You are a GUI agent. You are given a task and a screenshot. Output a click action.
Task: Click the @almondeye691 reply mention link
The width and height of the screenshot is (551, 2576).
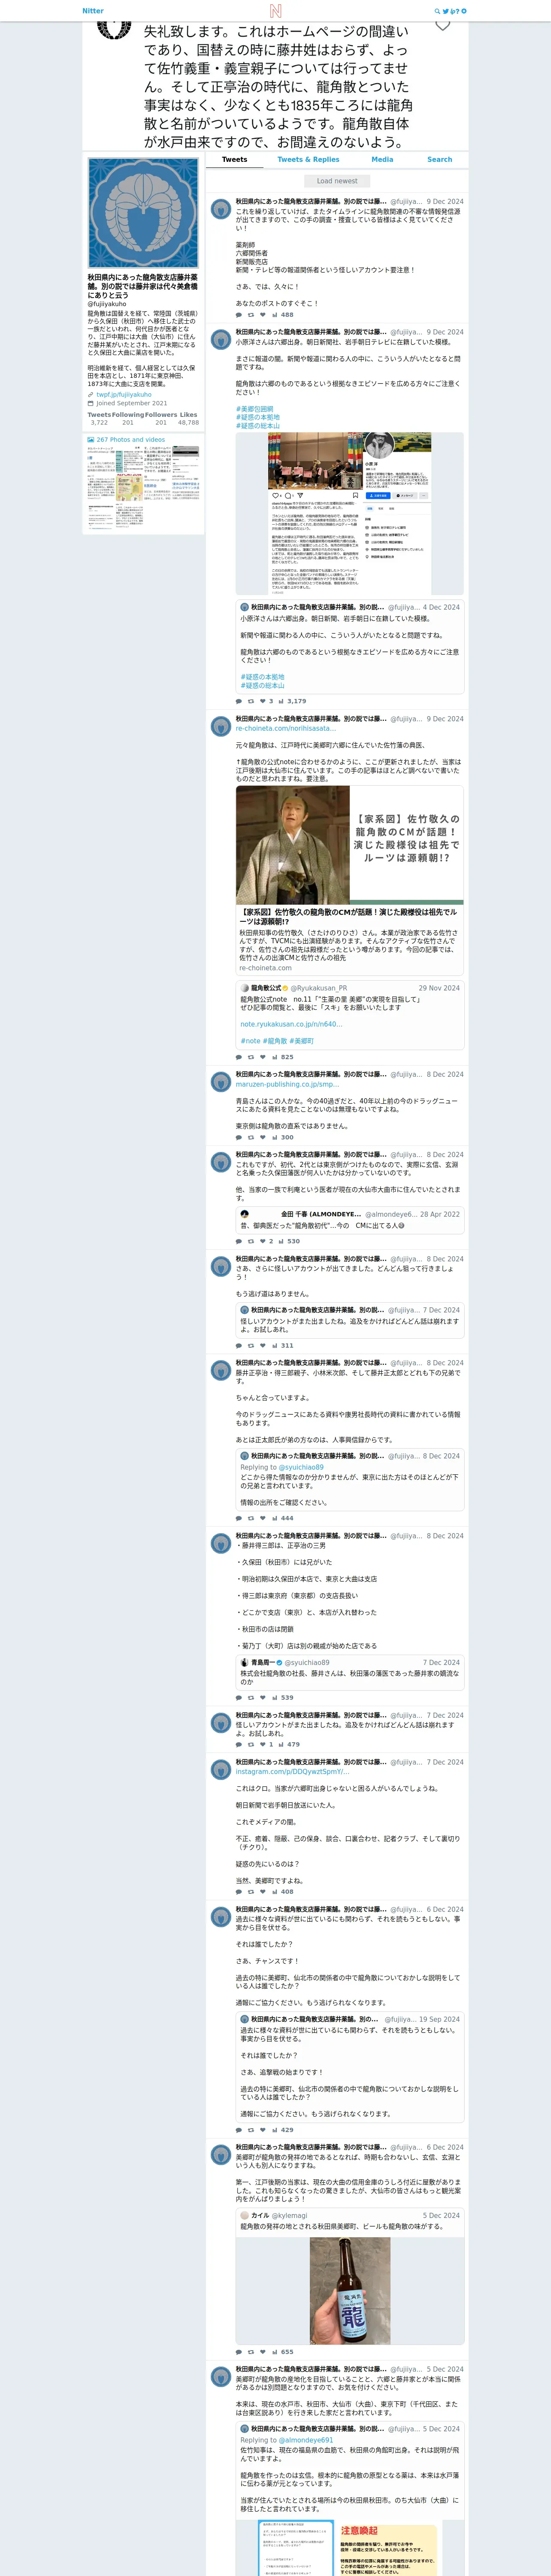(306, 2440)
